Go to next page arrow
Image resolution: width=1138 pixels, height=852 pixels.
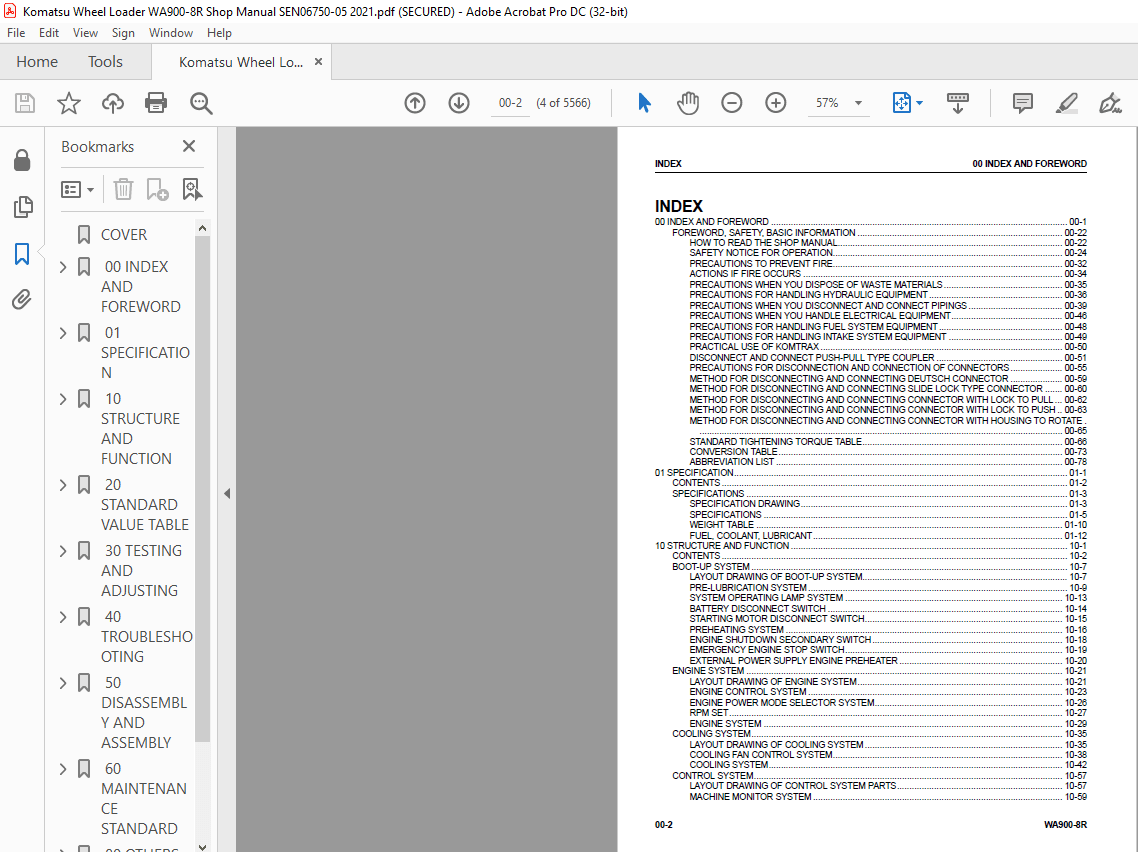point(459,103)
